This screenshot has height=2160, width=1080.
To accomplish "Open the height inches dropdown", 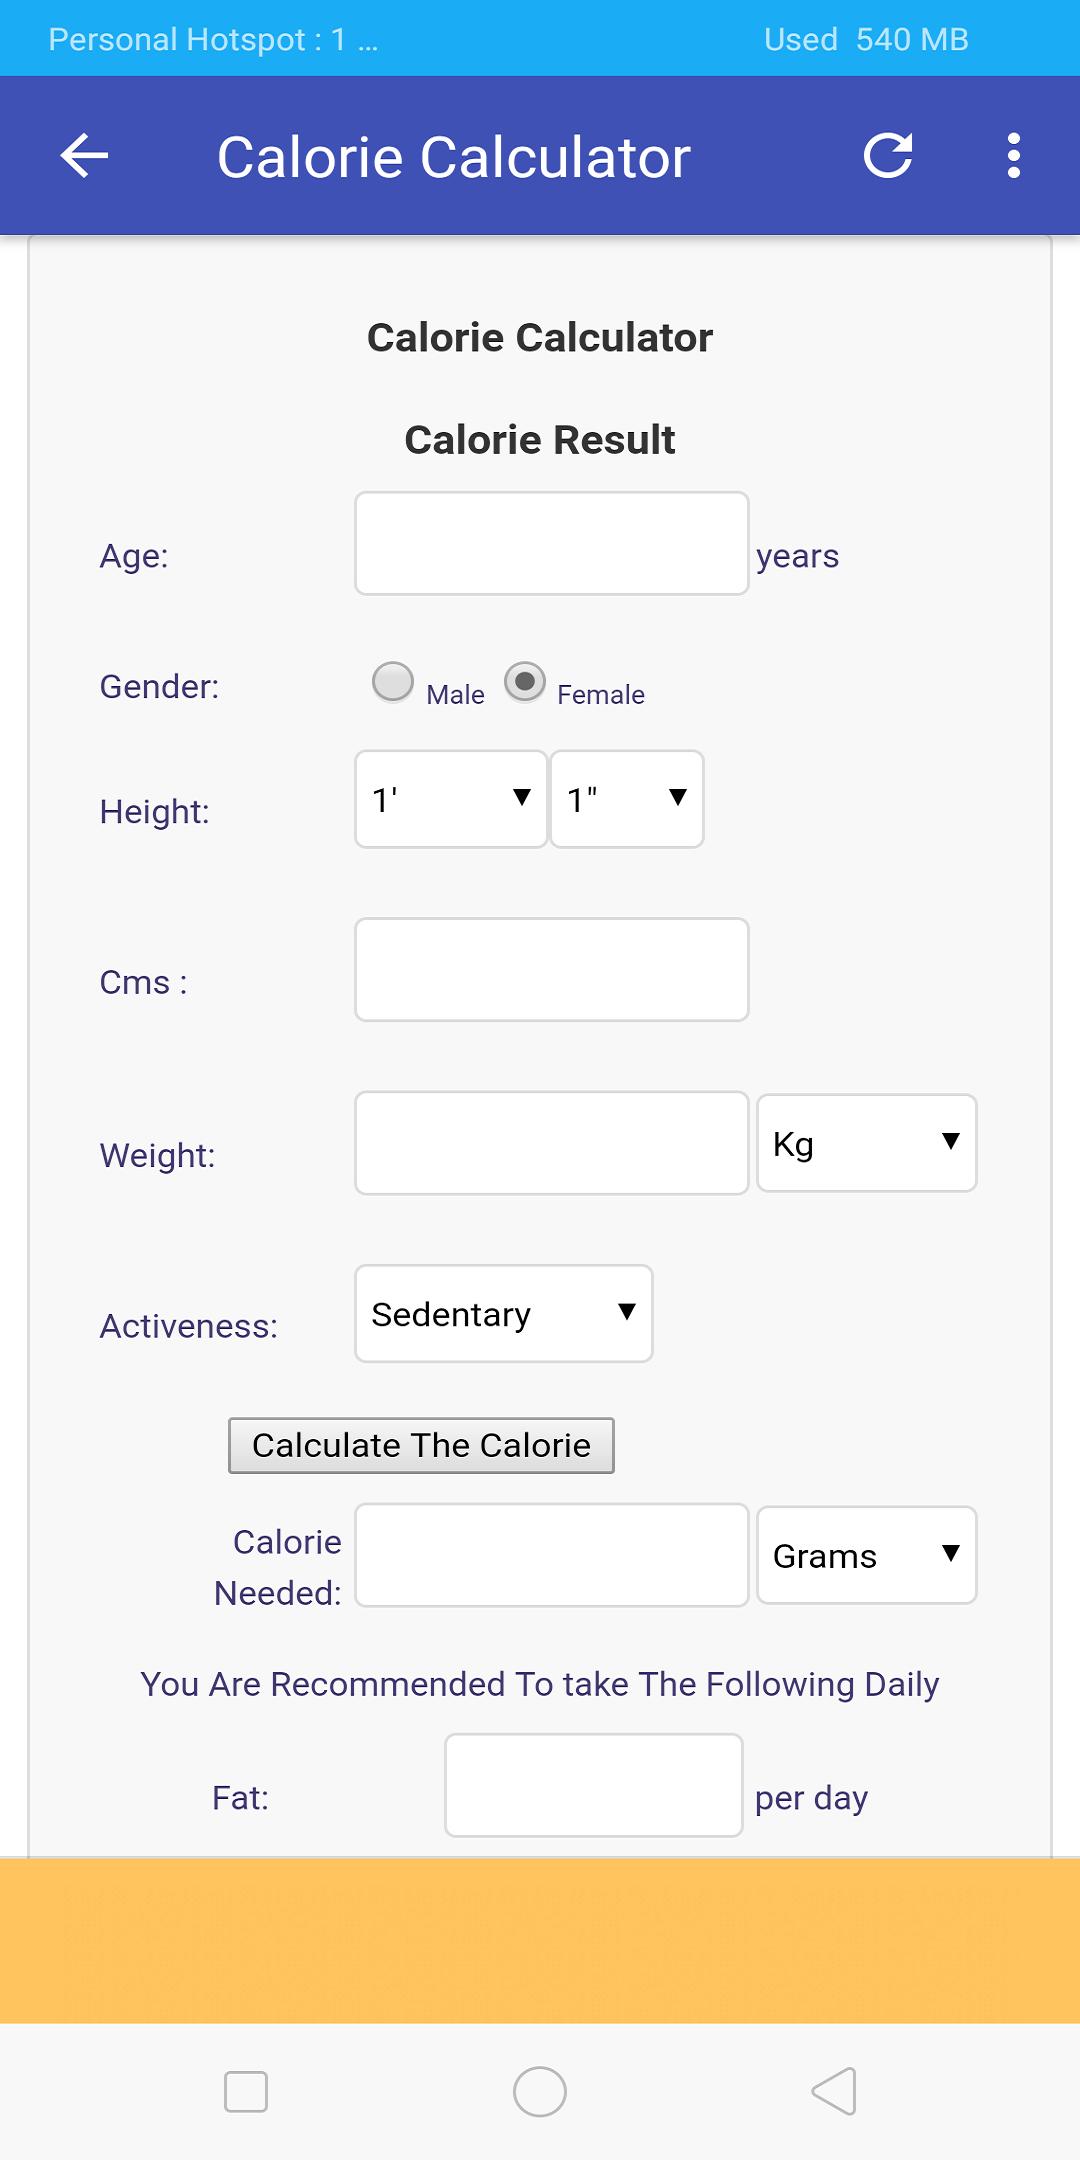I will 627,799.
